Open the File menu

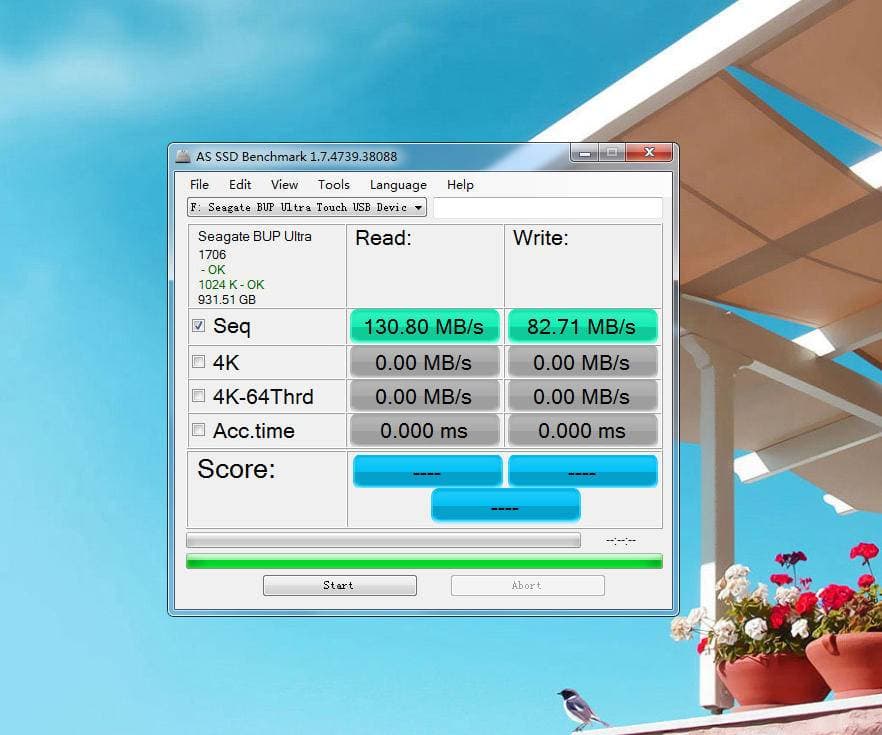pos(199,185)
